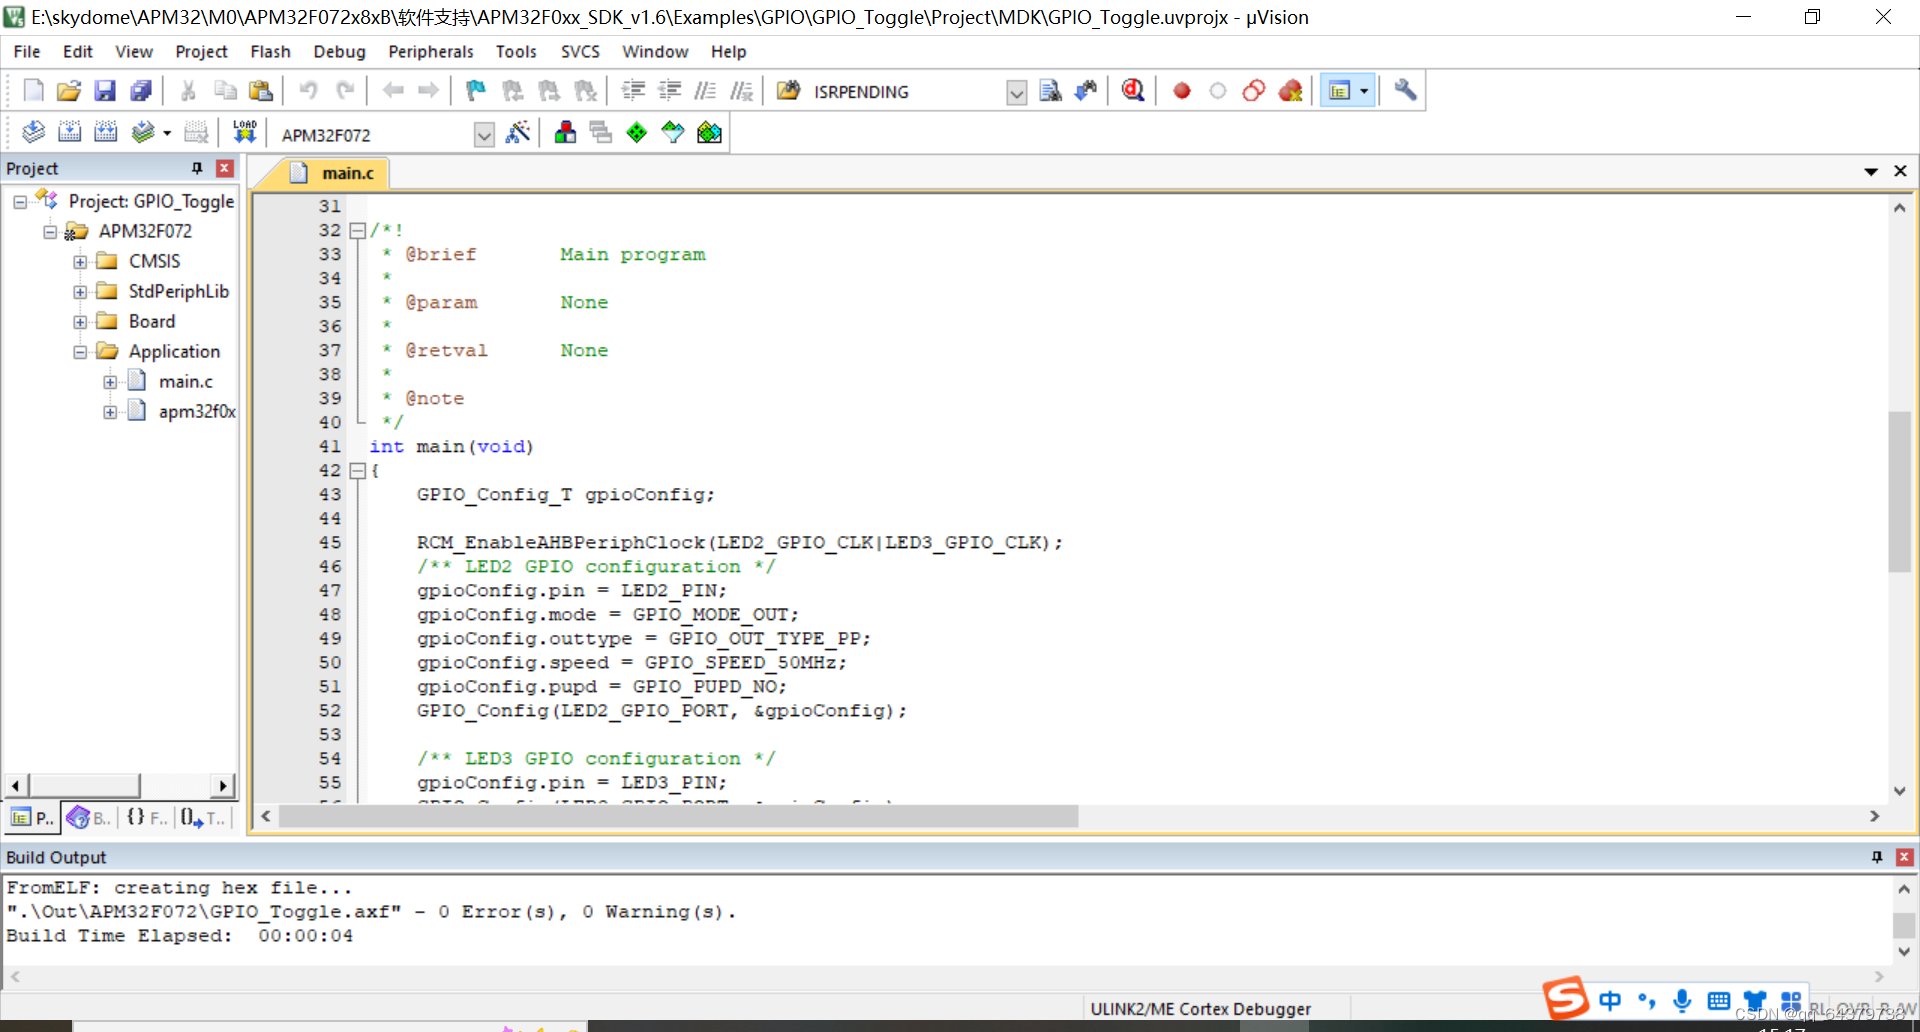Open the editor window list arrow
The height and width of the screenshot is (1032, 1920).
tap(1871, 172)
